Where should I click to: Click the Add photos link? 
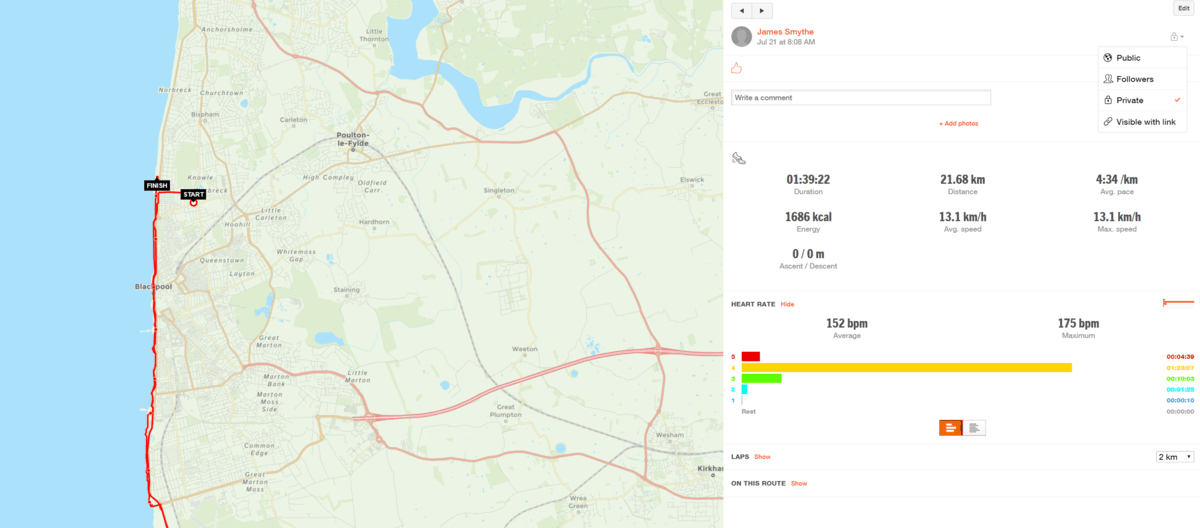[958, 124]
